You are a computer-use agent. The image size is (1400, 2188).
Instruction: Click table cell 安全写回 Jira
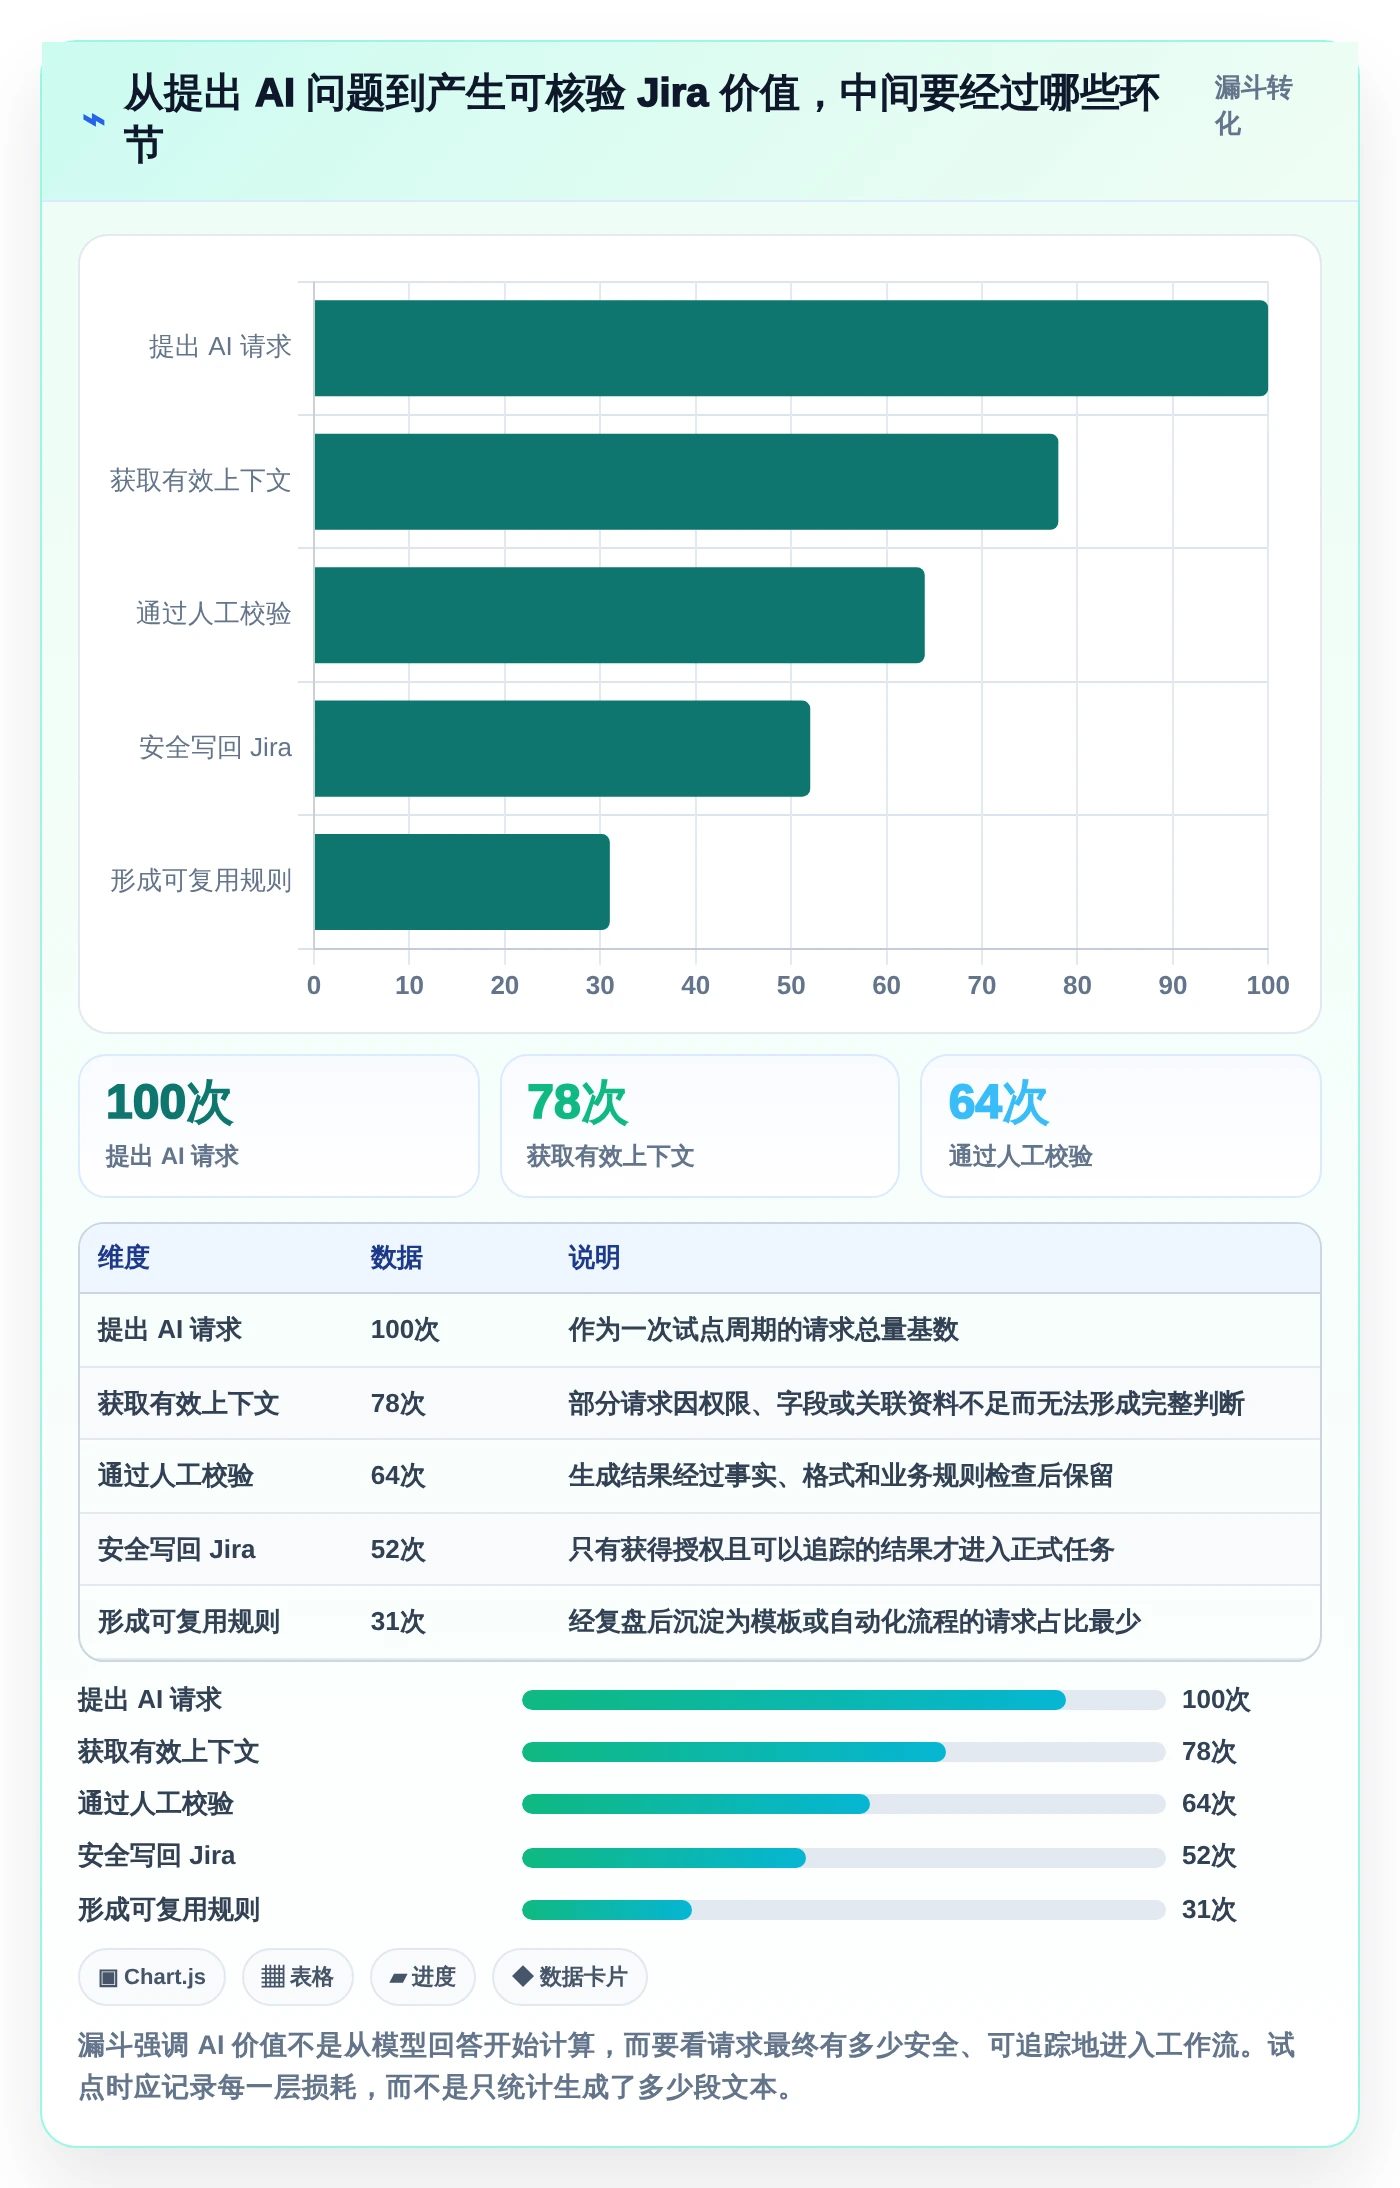tap(176, 1549)
